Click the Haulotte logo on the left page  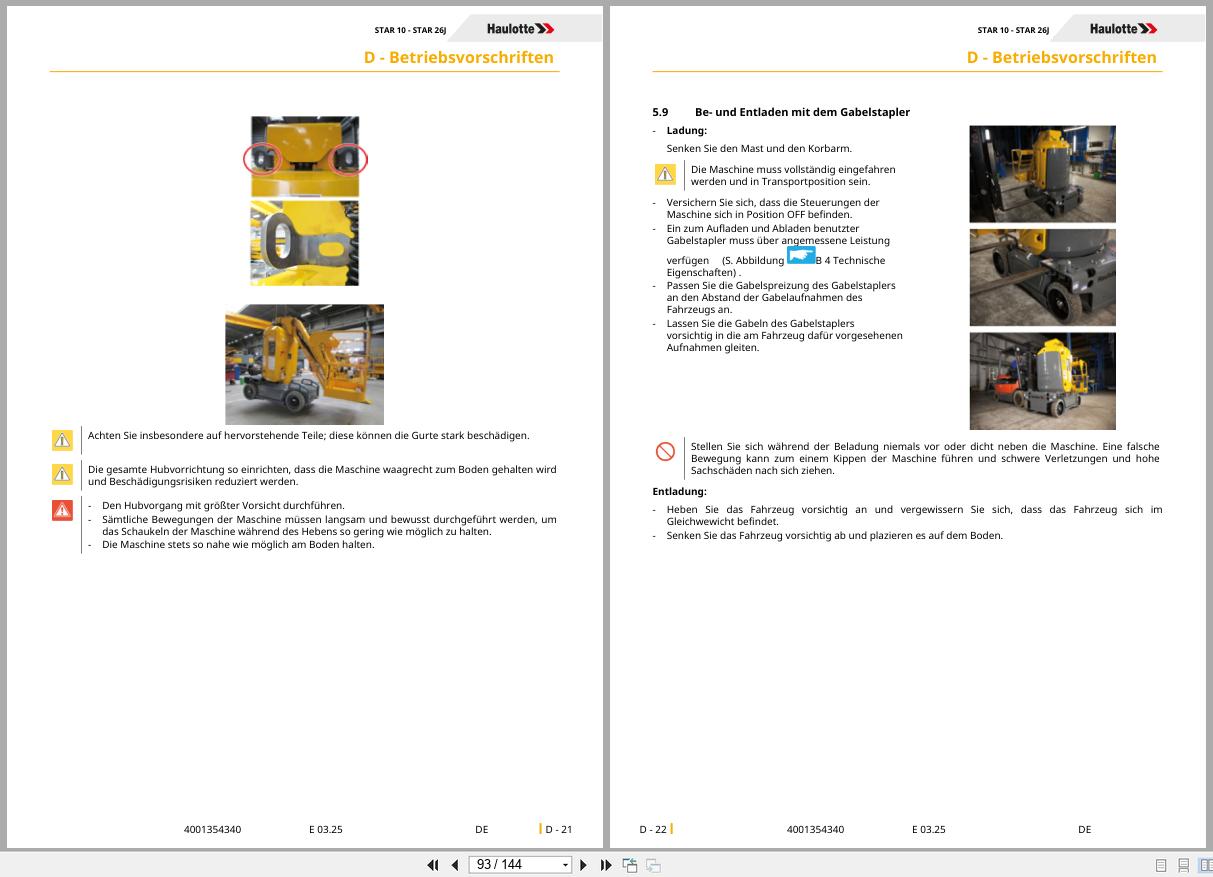(x=520, y=29)
